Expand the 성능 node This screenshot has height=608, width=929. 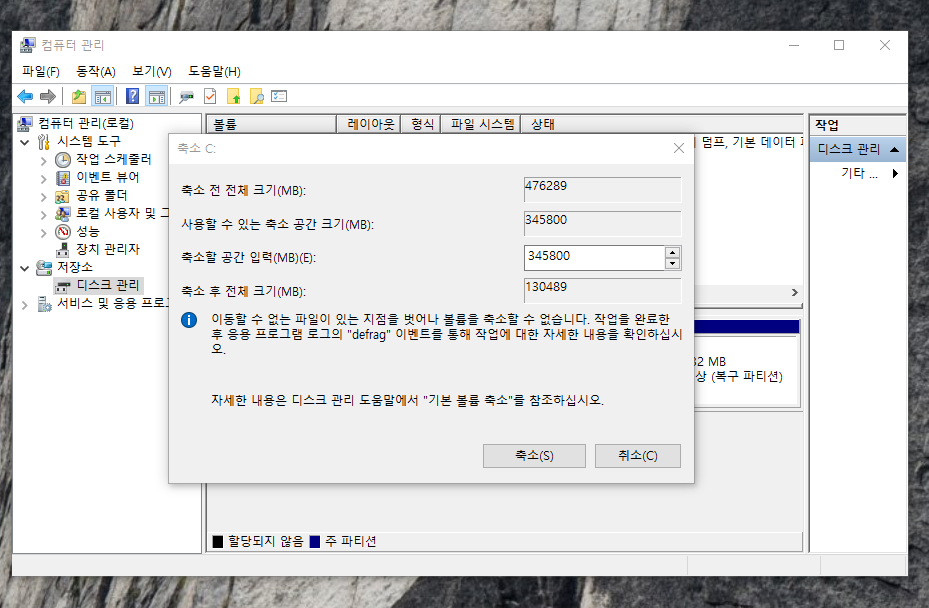(43, 232)
